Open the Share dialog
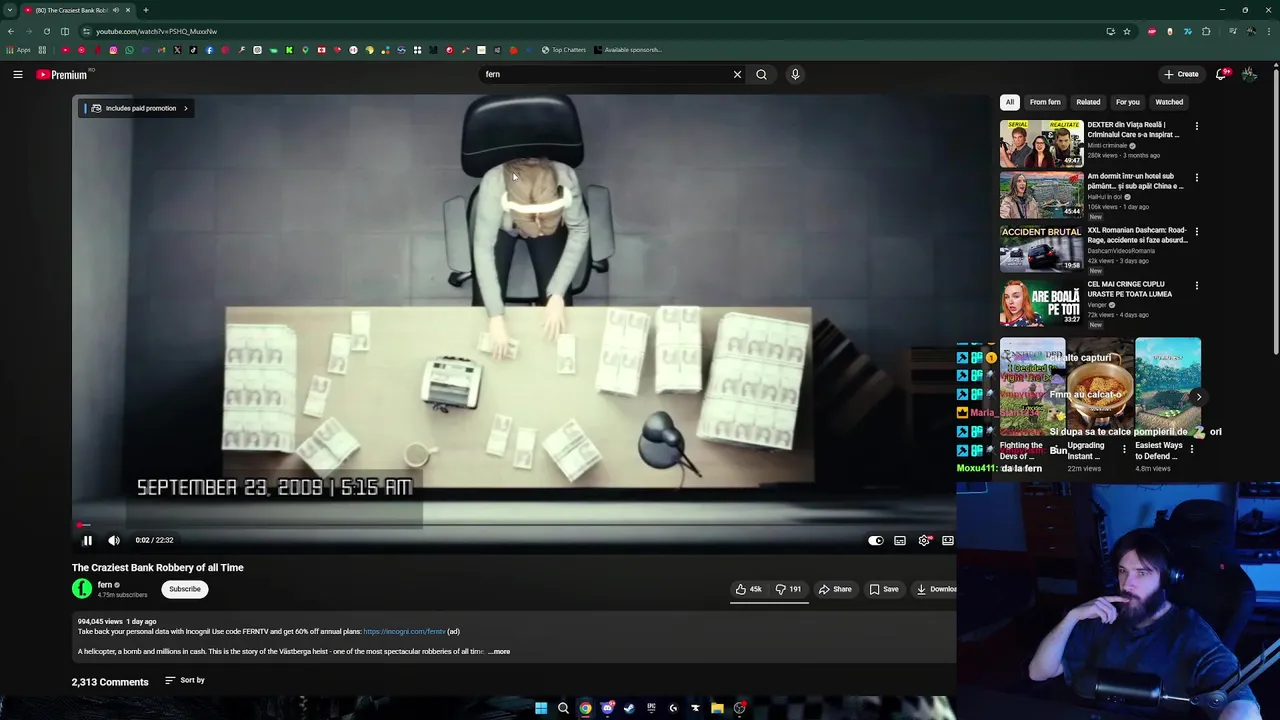The image size is (1280, 720). point(835,589)
